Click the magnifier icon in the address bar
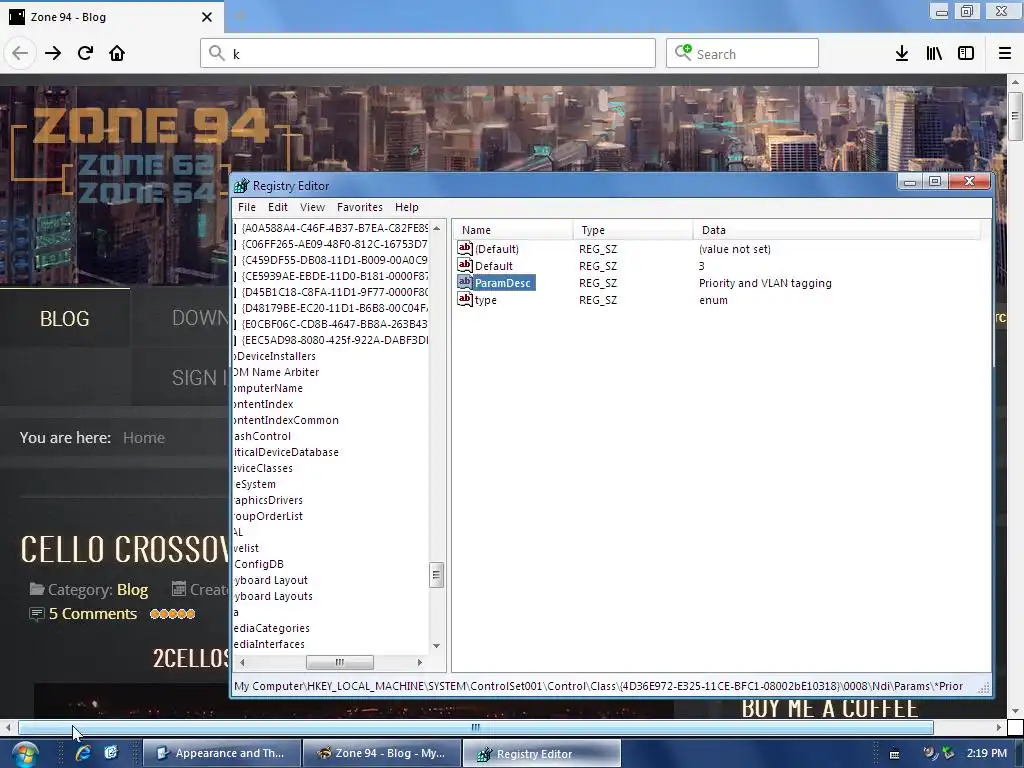This screenshot has width=1024, height=768. pos(216,53)
